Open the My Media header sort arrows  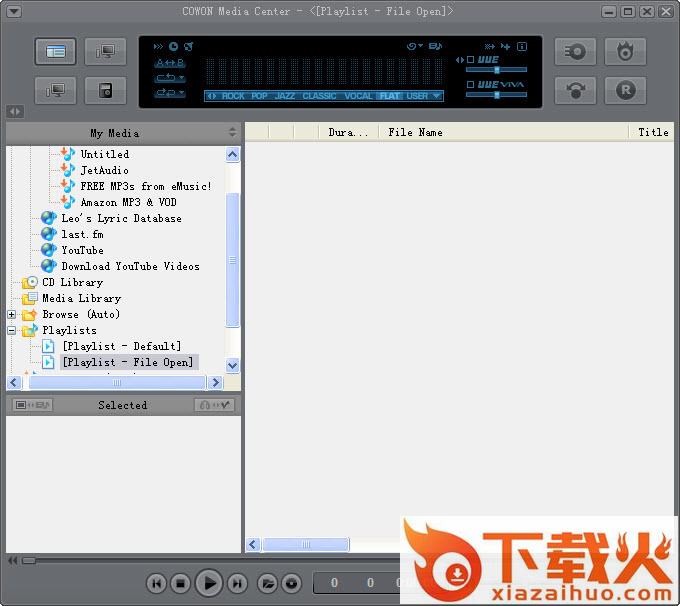232,132
